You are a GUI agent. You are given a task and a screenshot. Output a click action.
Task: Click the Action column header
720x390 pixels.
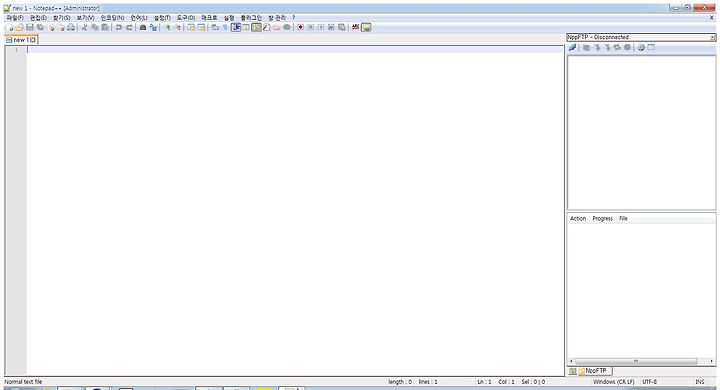578,219
